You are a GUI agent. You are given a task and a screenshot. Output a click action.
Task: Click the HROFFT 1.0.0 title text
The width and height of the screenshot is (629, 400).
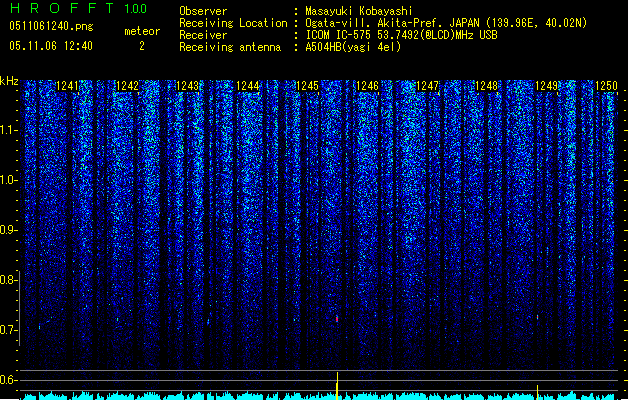coord(78,8)
